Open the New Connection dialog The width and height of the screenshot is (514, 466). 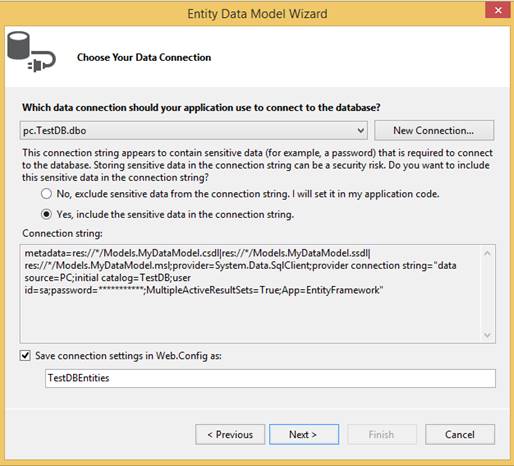[434, 130]
